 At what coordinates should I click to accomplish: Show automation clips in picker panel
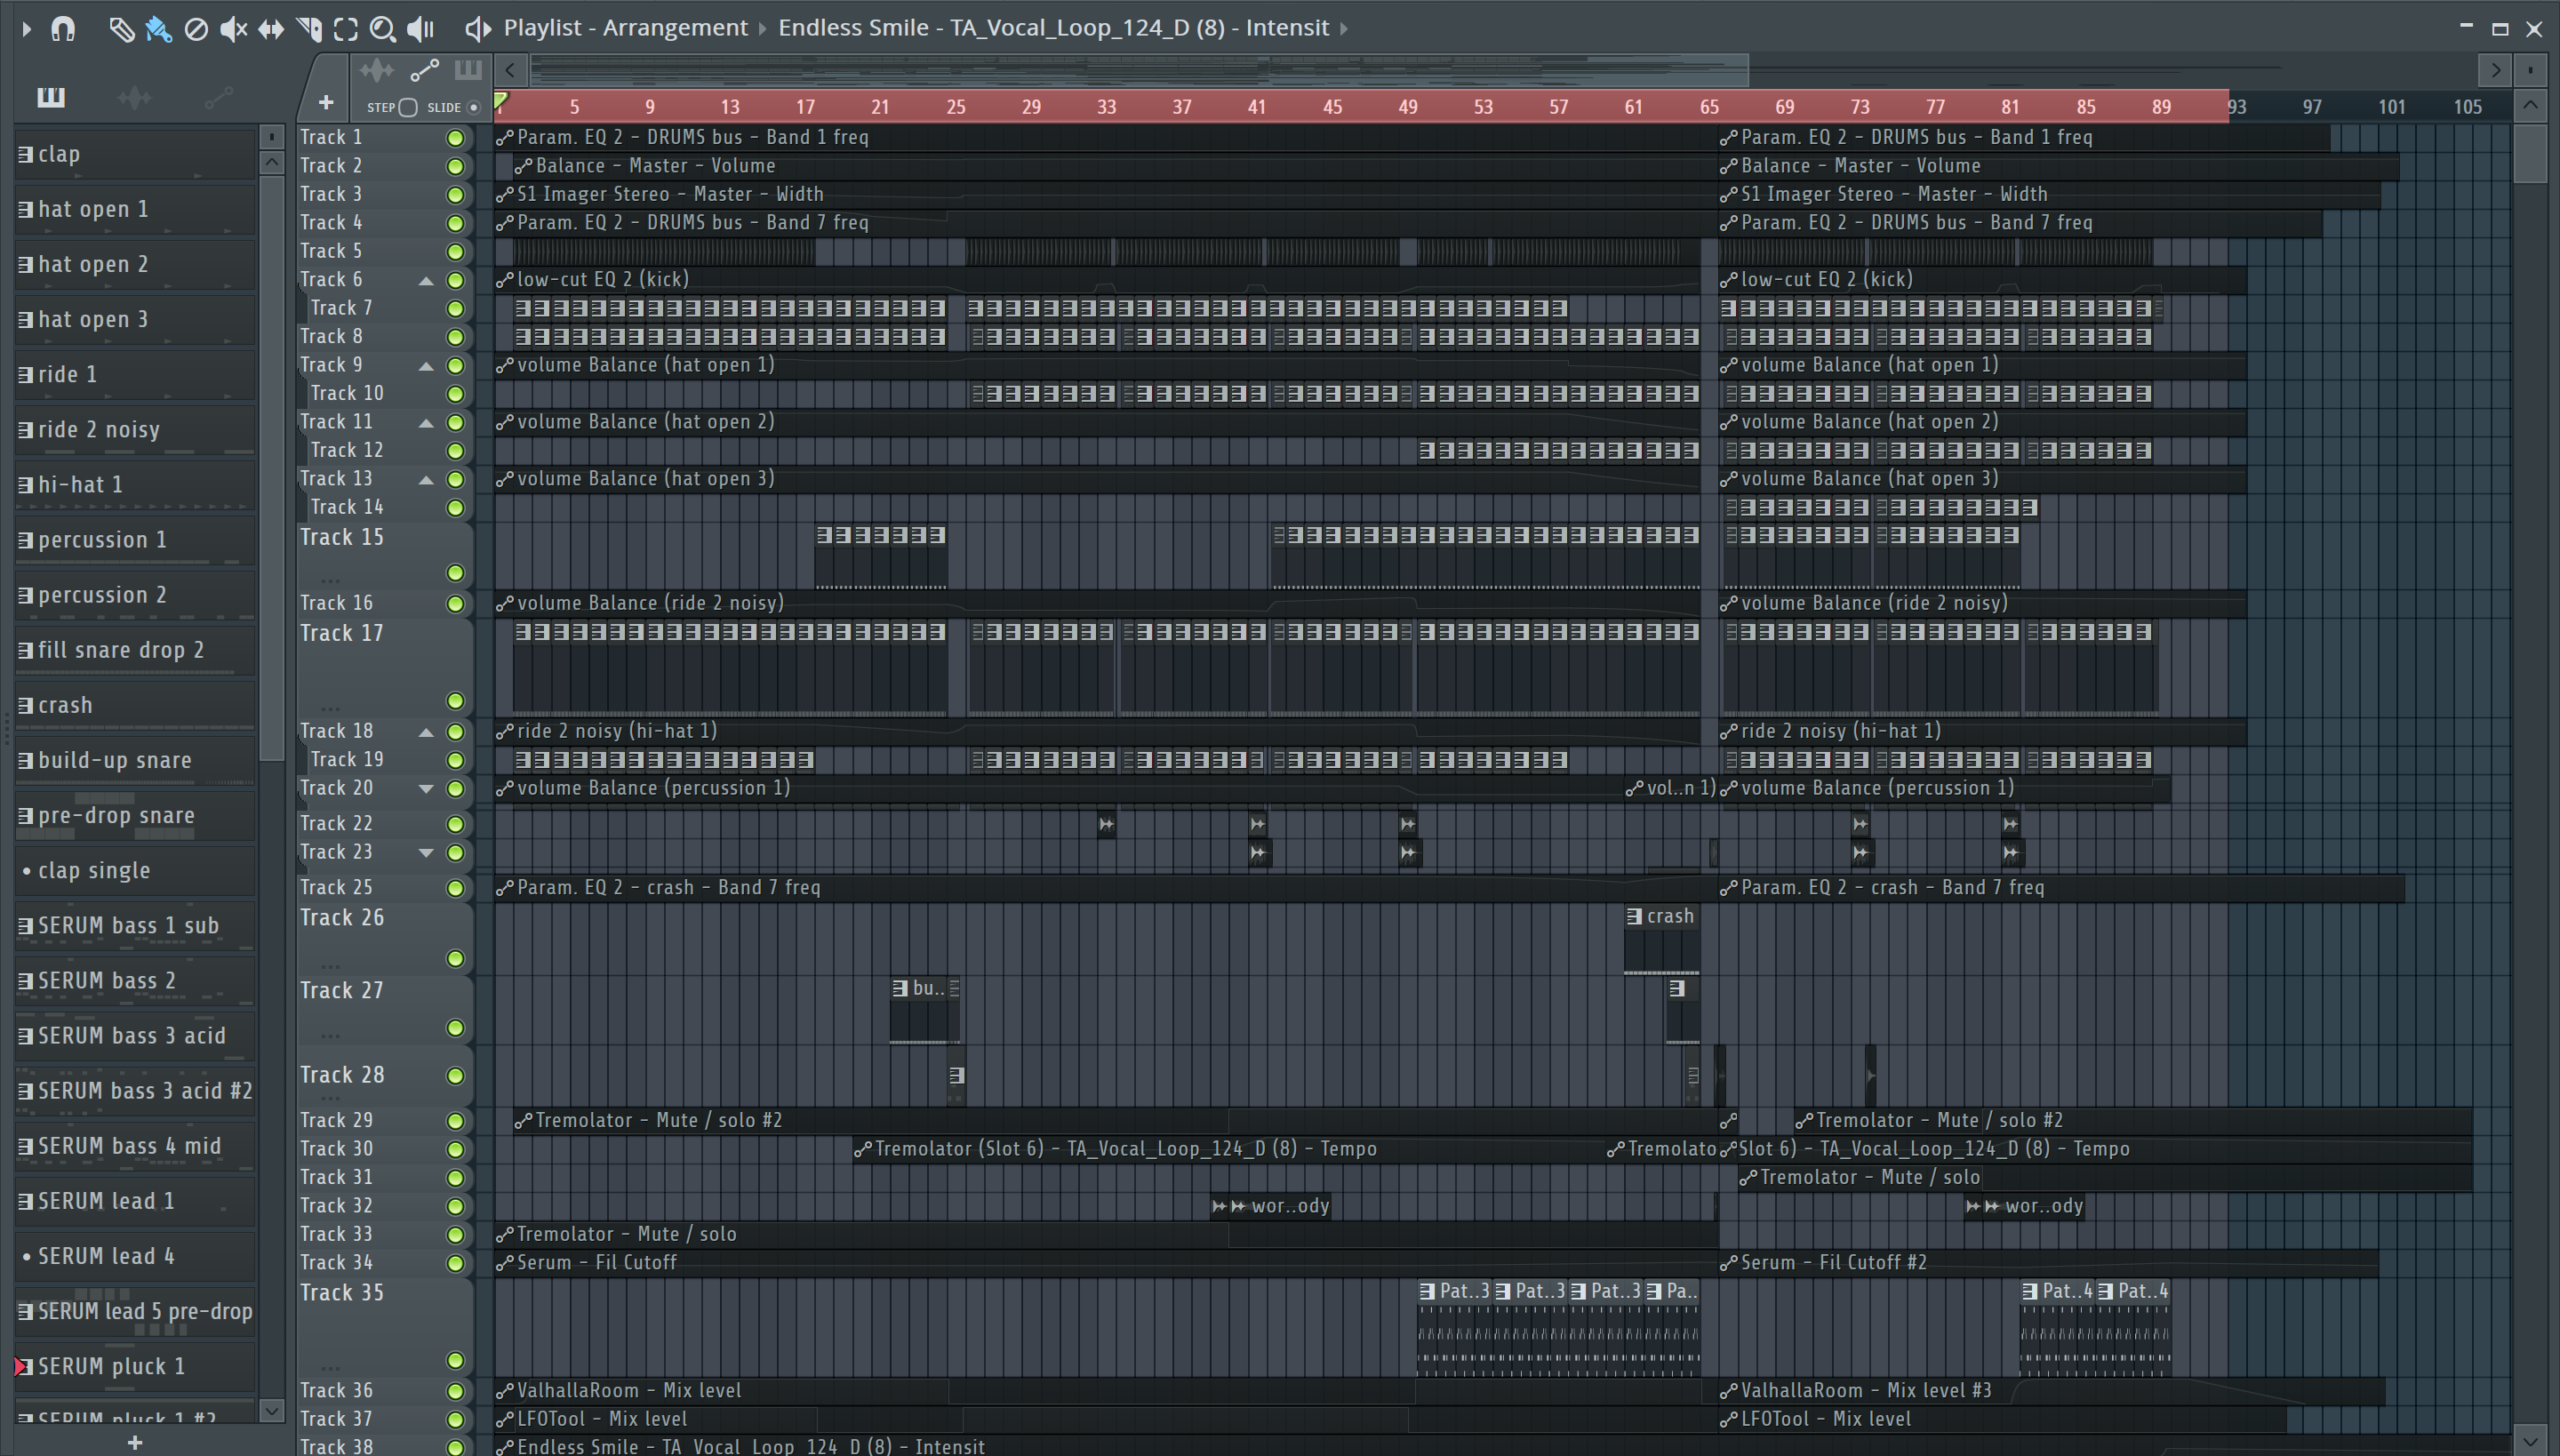click(218, 97)
